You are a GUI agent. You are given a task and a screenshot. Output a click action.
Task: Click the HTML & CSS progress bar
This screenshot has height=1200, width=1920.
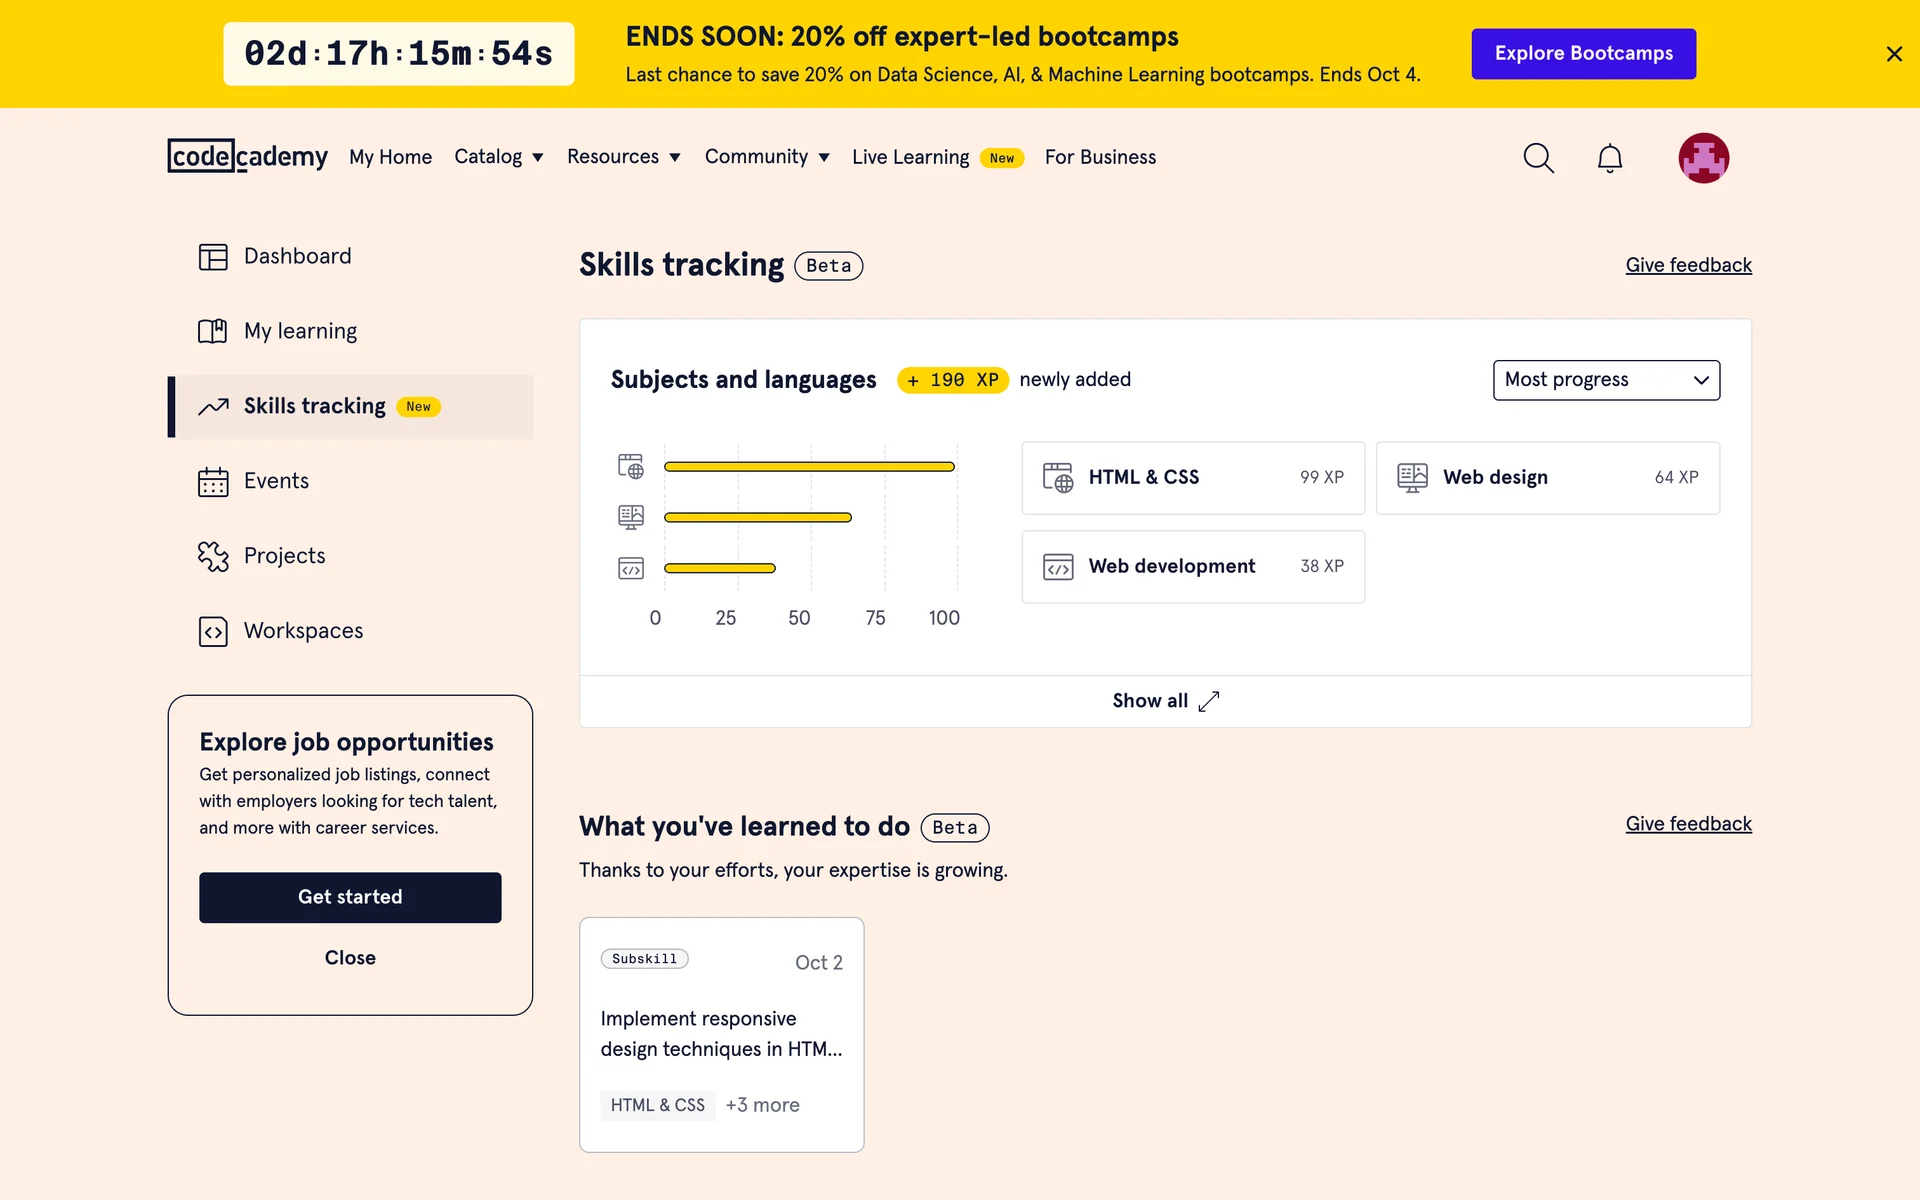click(808, 466)
